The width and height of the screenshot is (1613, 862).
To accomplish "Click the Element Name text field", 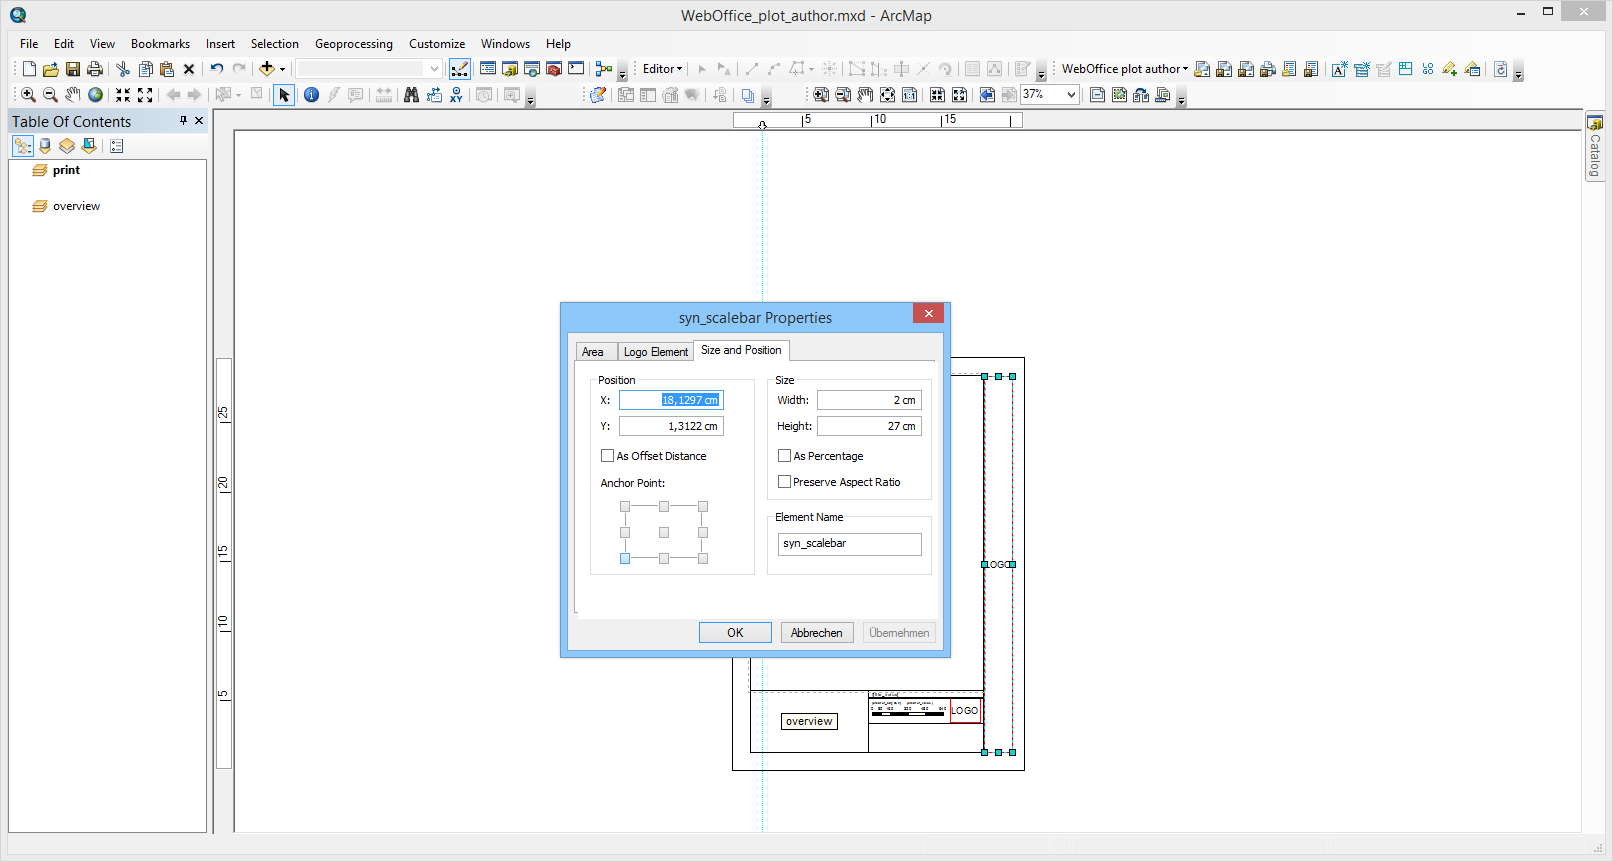I will (x=849, y=544).
